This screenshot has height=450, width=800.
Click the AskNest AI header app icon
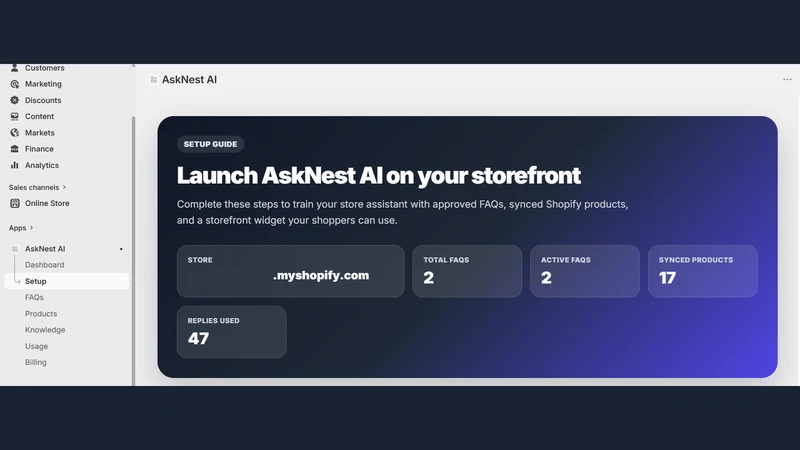tap(154, 80)
